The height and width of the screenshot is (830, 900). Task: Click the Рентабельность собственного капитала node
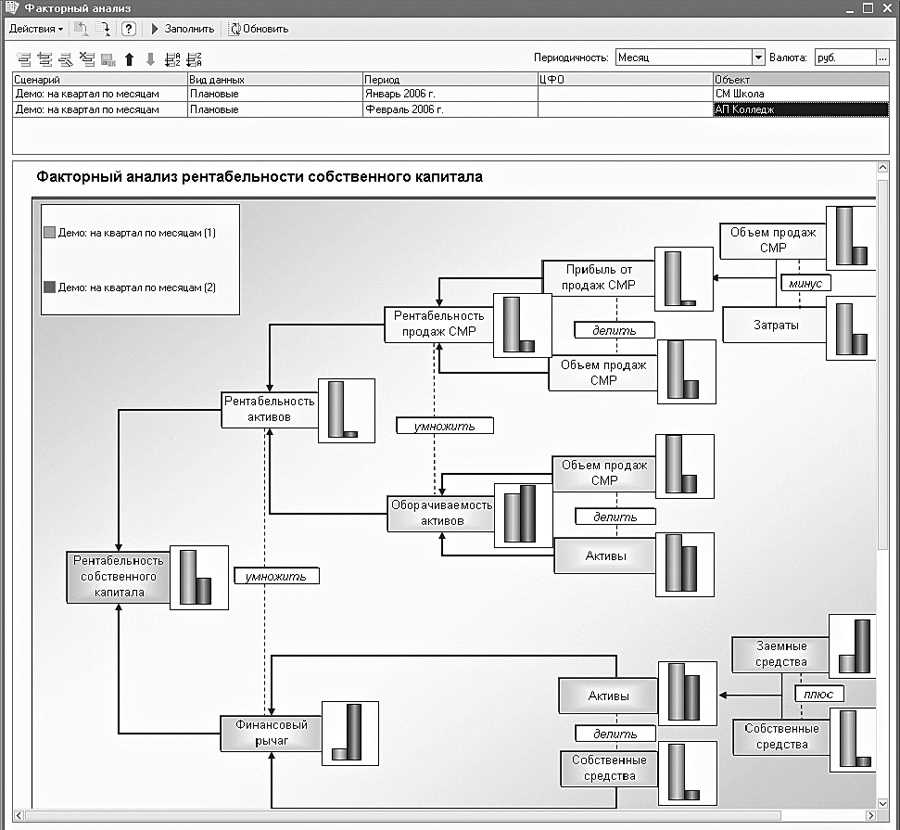[x=115, y=576]
